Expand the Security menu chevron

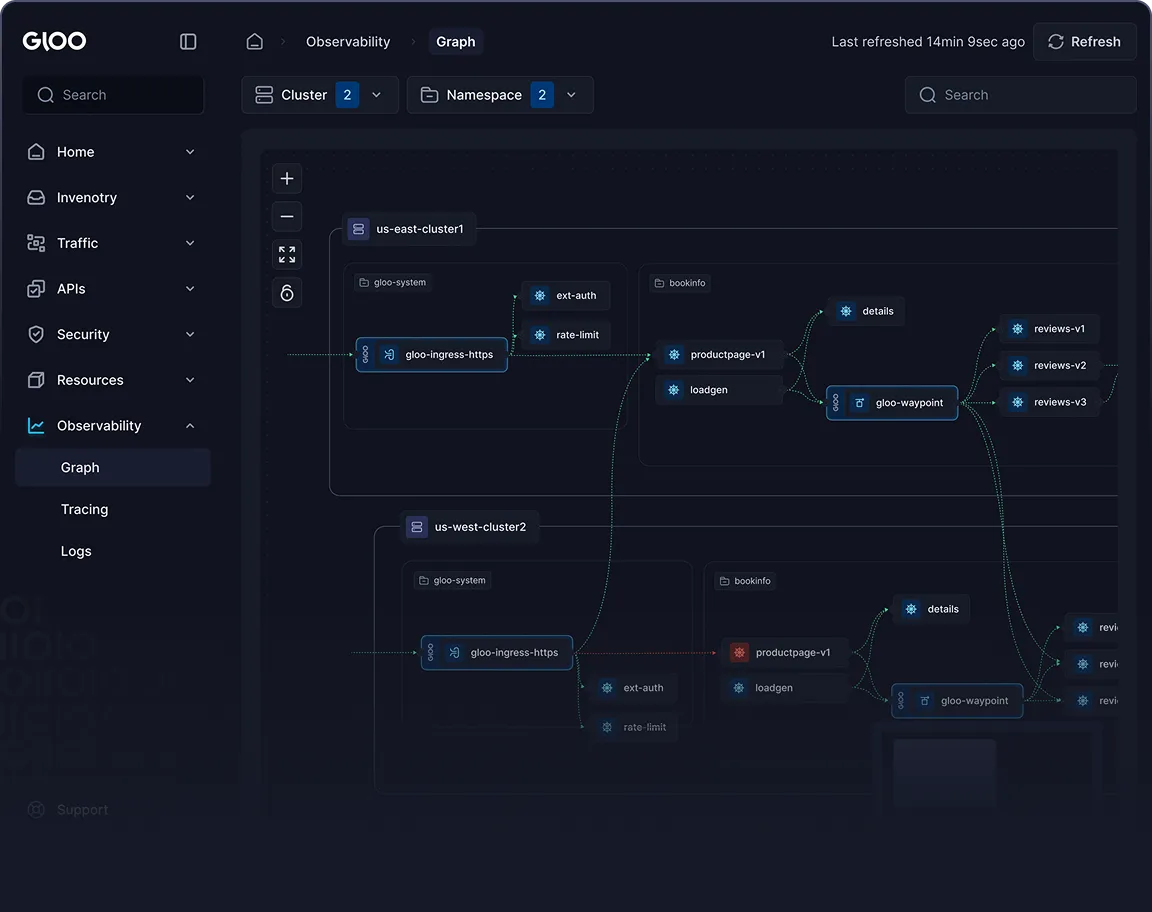point(190,334)
